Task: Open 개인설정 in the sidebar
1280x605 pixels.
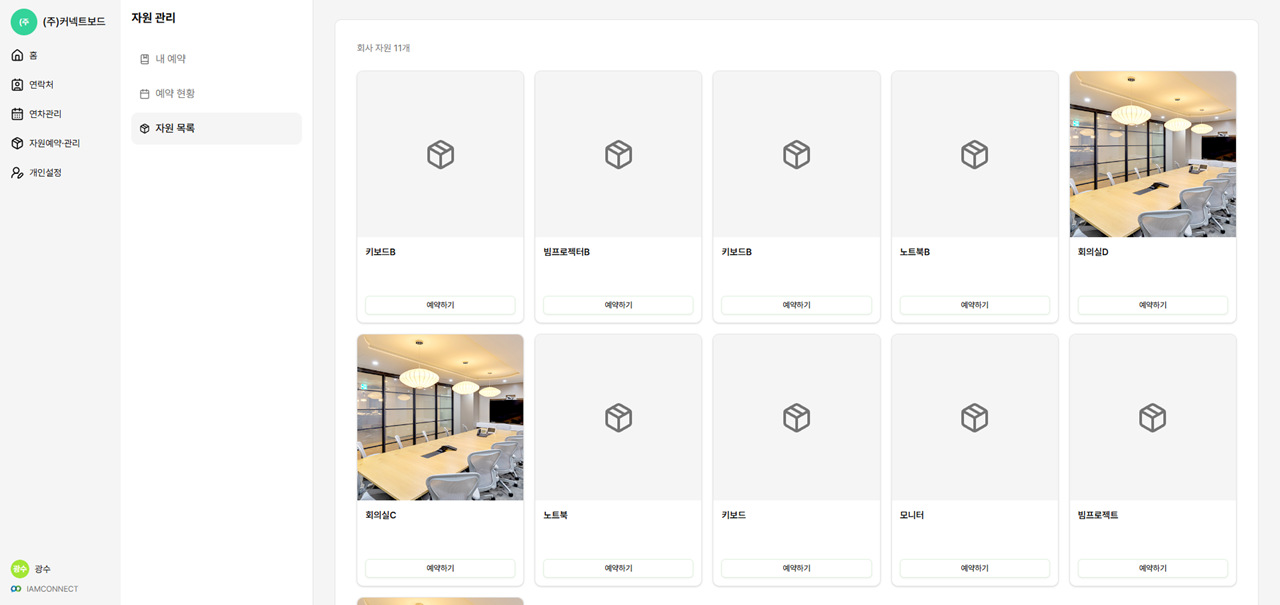Action: click(x=60, y=173)
